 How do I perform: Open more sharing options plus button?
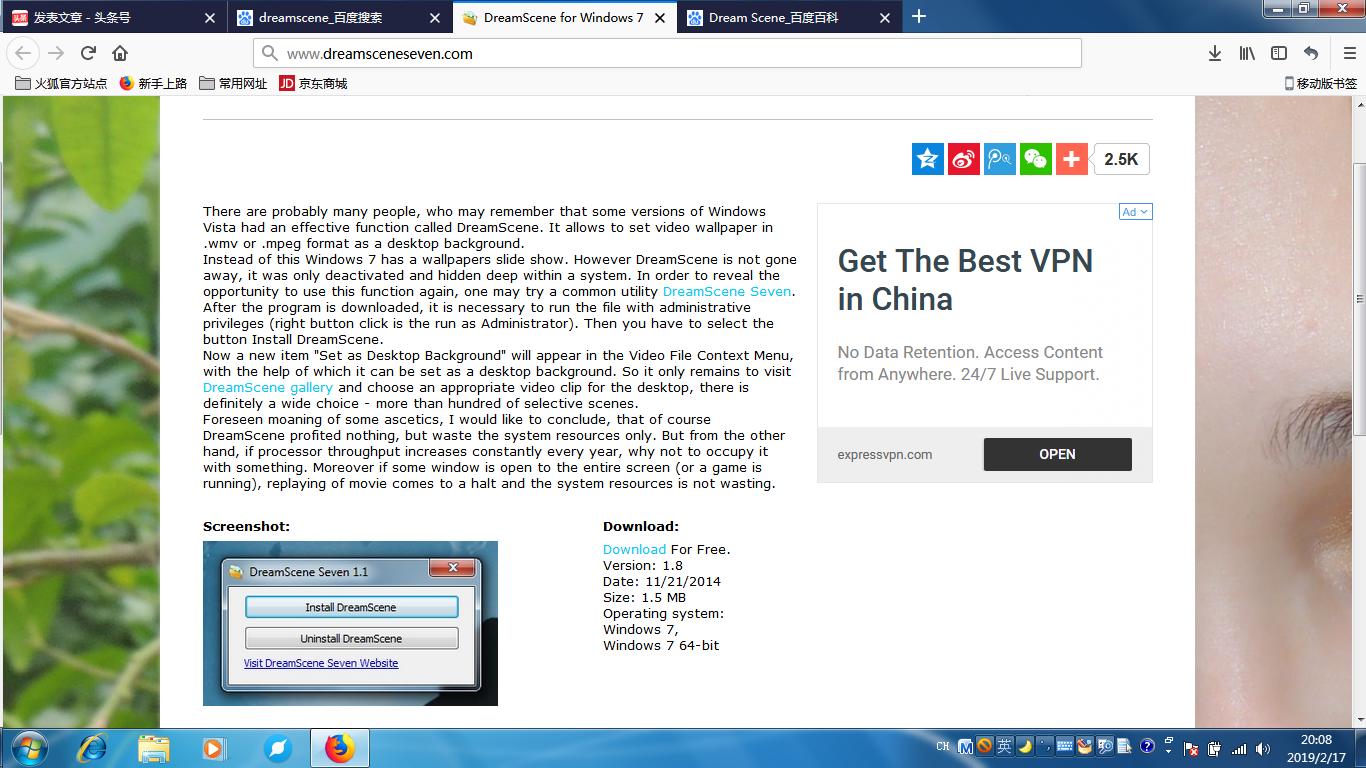click(x=1072, y=159)
